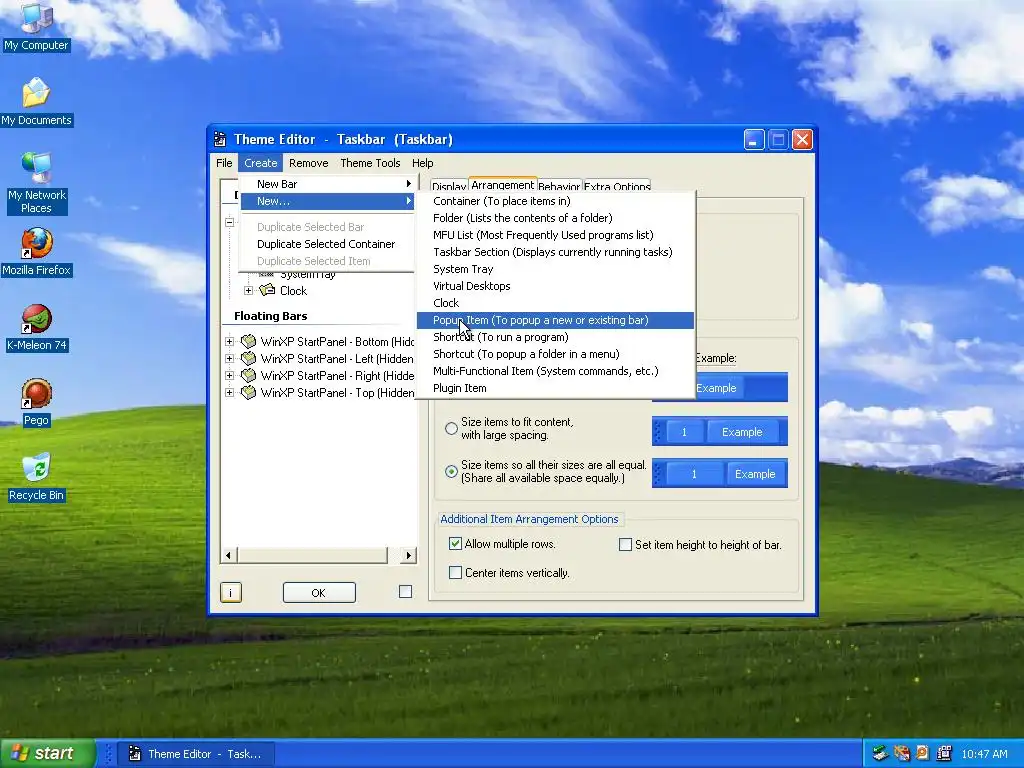Click the WinXP StartPanel - Left bar icon
1024x768 pixels.
point(248,358)
